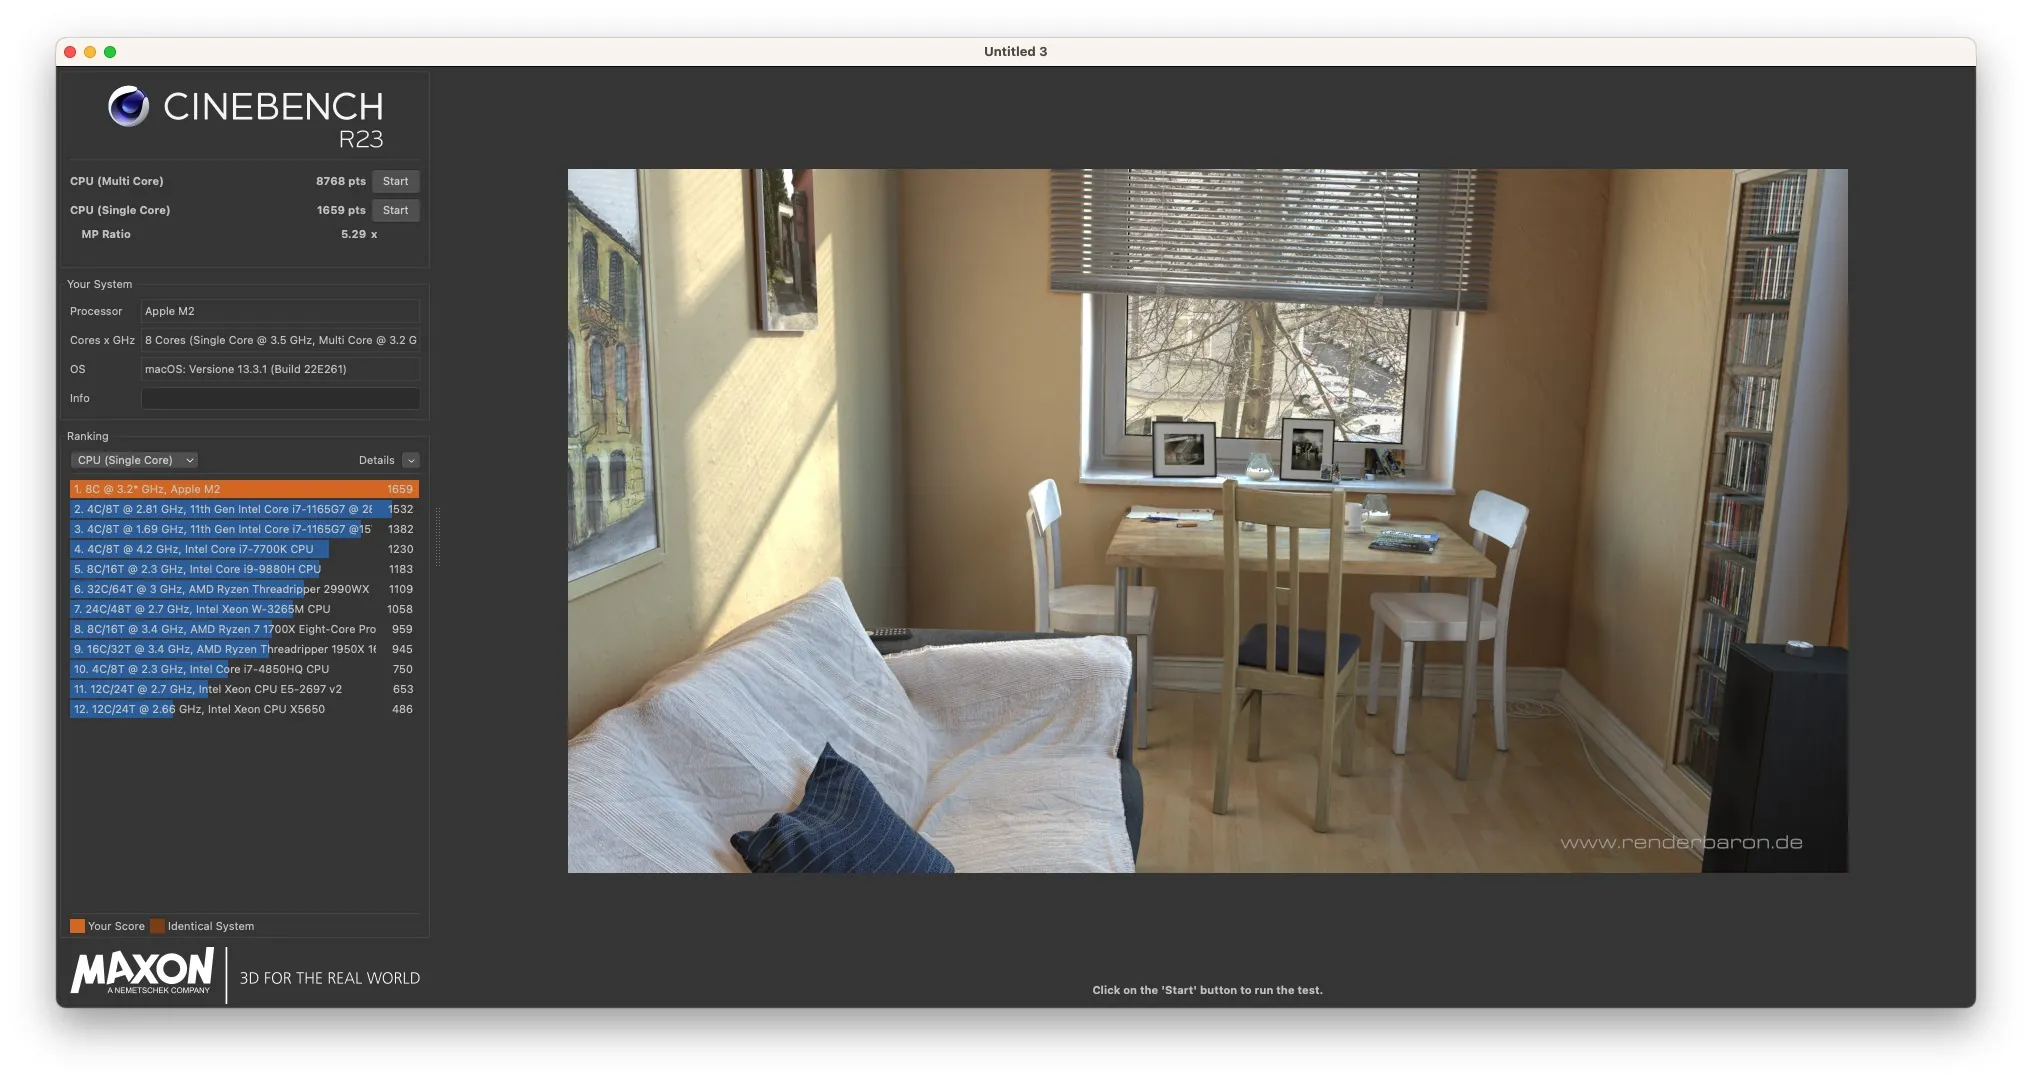This screenshot has width=2032, height=1082.
Task: Expand the Details arrow in Ranking
Action: click(411, 460)
